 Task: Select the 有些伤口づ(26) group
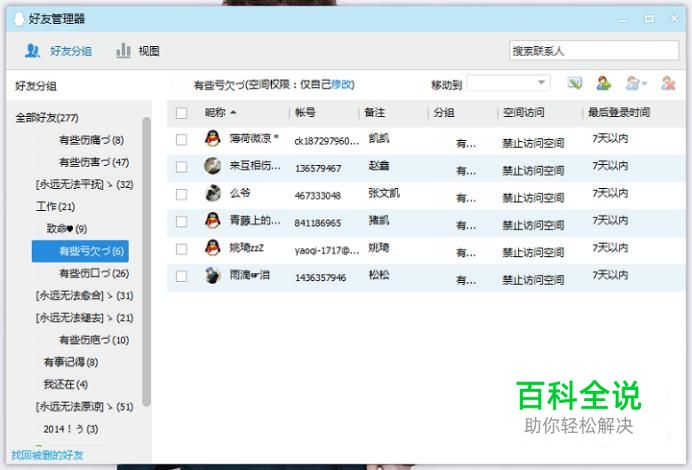pos(94,273)
